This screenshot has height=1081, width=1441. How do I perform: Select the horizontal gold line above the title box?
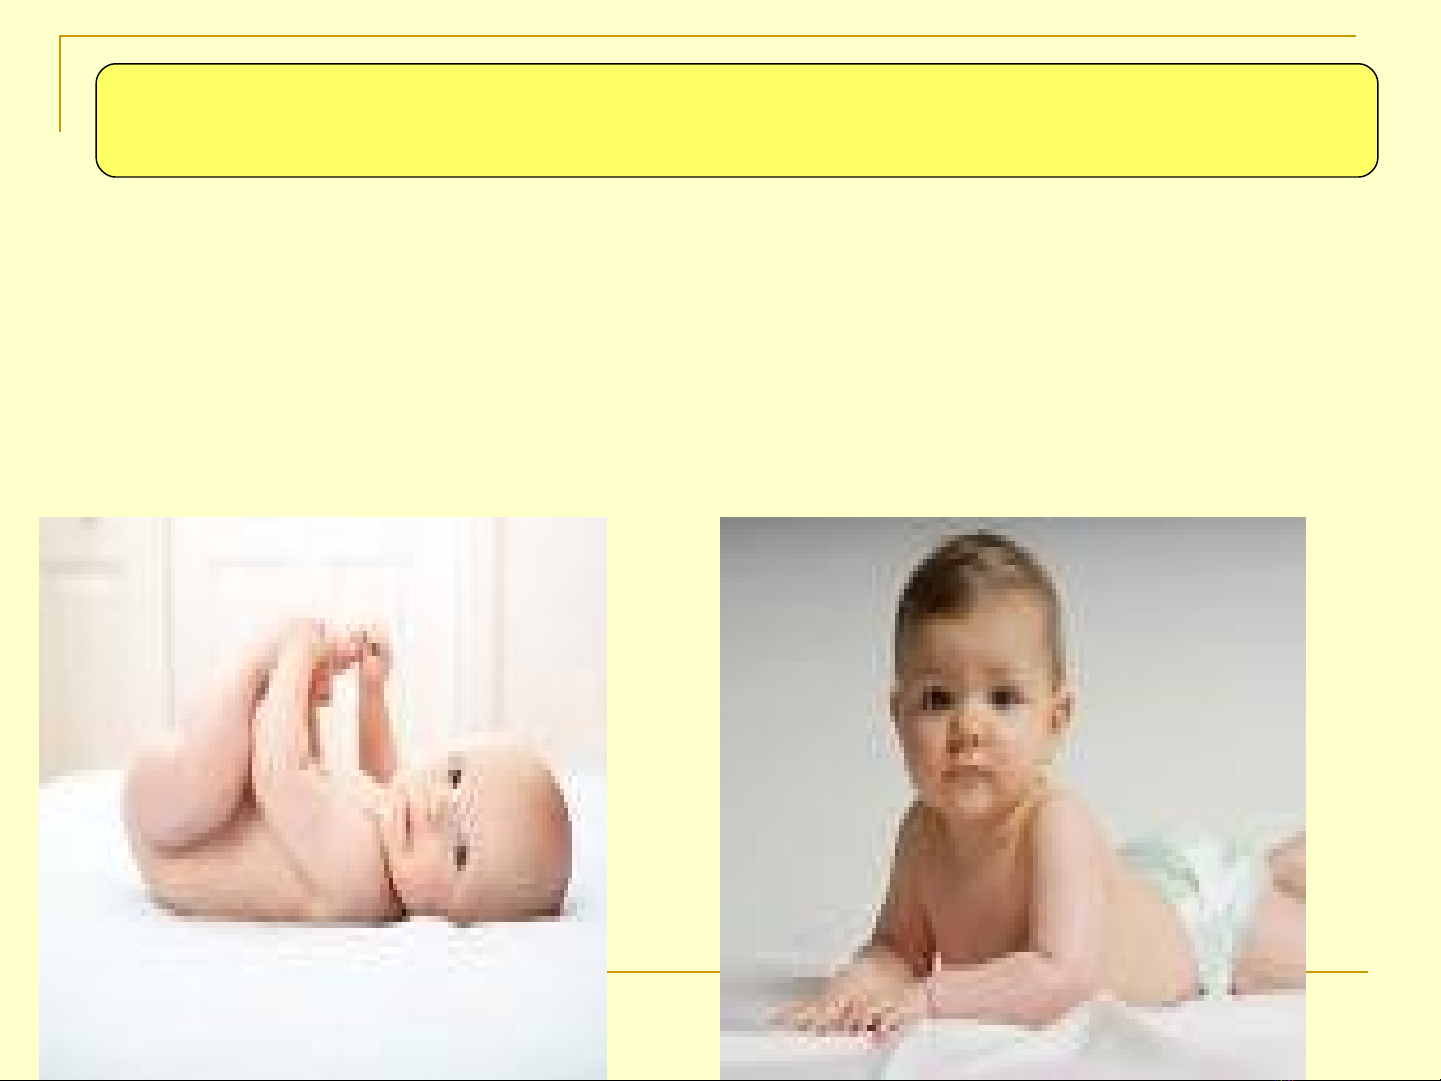(707, 36)
